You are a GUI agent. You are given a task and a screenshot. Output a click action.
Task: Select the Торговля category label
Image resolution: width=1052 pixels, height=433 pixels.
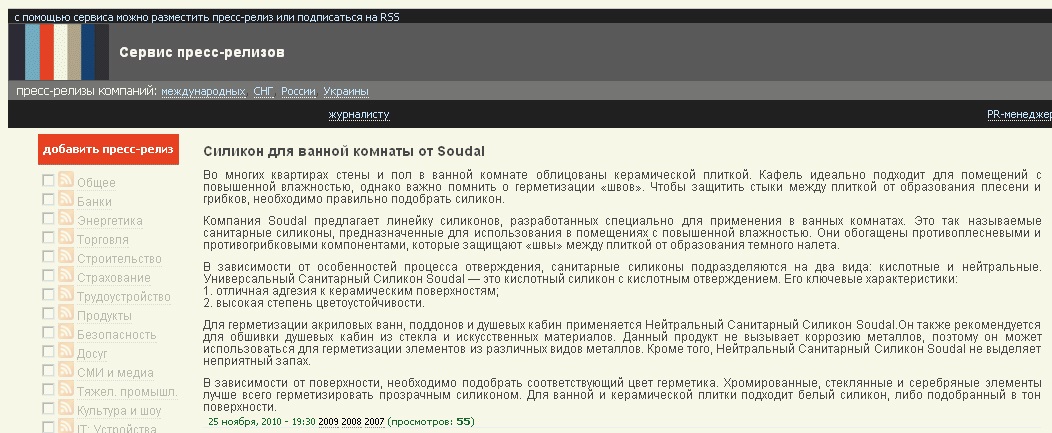(103, 240)
